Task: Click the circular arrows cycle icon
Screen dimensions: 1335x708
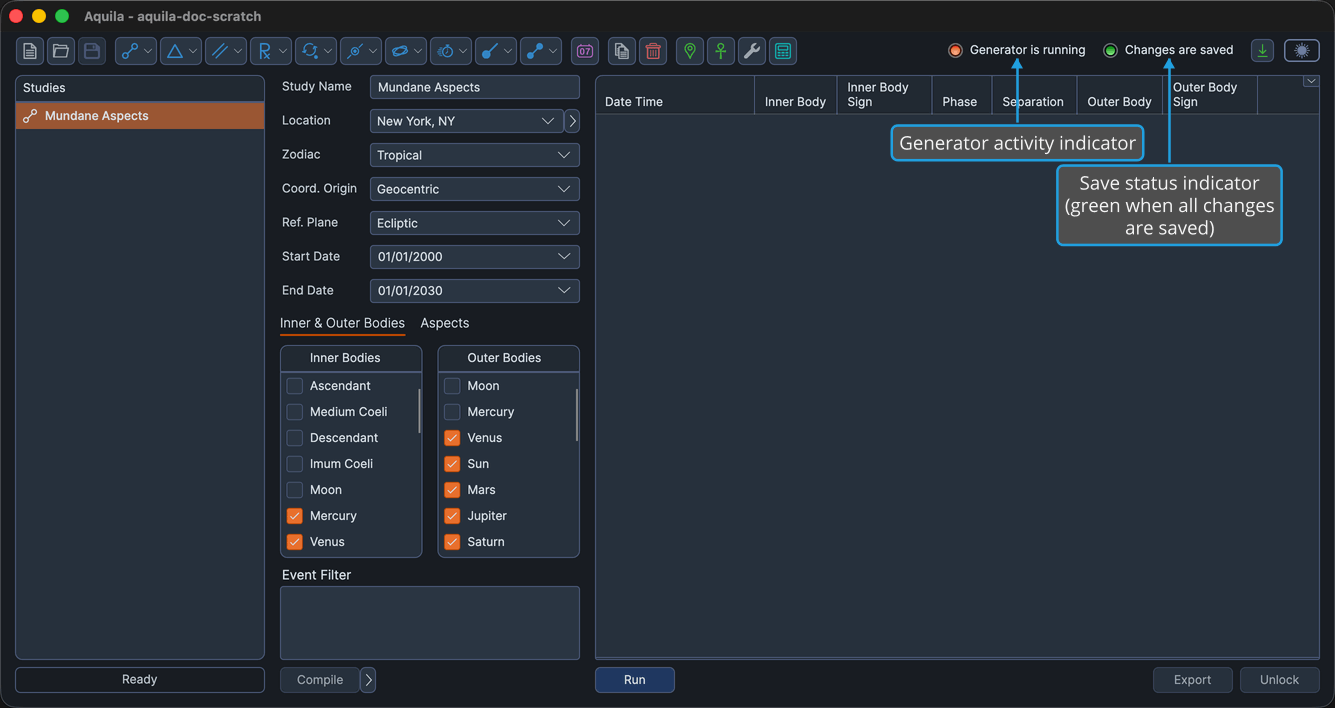Action: click(309, 51)
